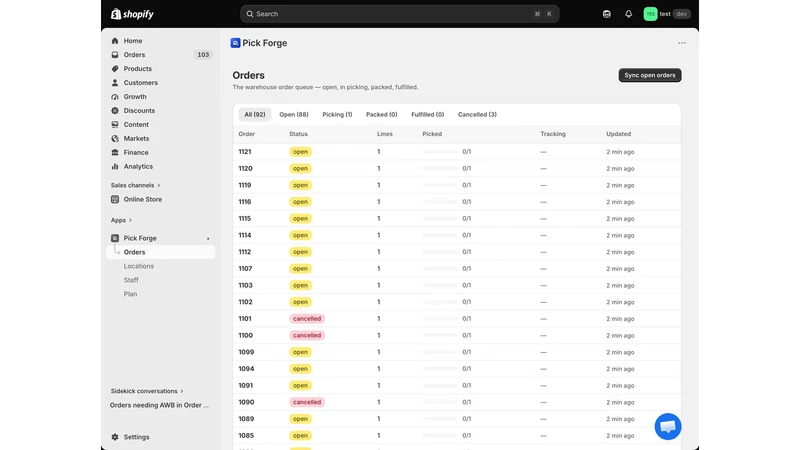Focus the Search input field
The height and width of the screenshot is (450, 800).
click(399, 14)
